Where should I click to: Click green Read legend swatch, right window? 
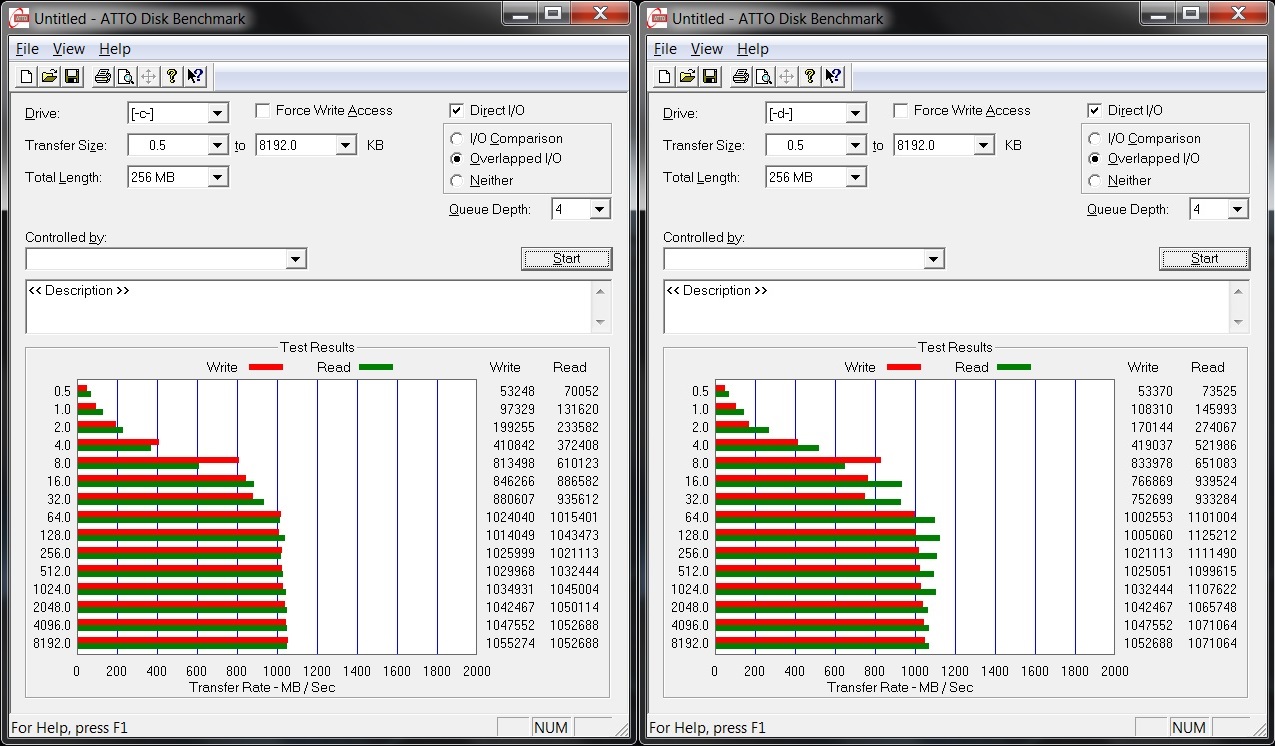pyautogui.click(x=1014, y=367)
